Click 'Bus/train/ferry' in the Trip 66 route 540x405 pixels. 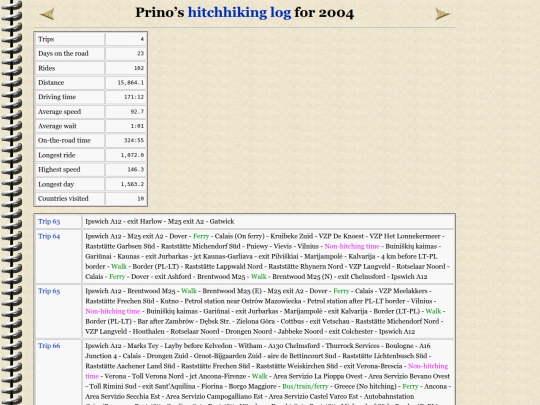click(305, 386)
